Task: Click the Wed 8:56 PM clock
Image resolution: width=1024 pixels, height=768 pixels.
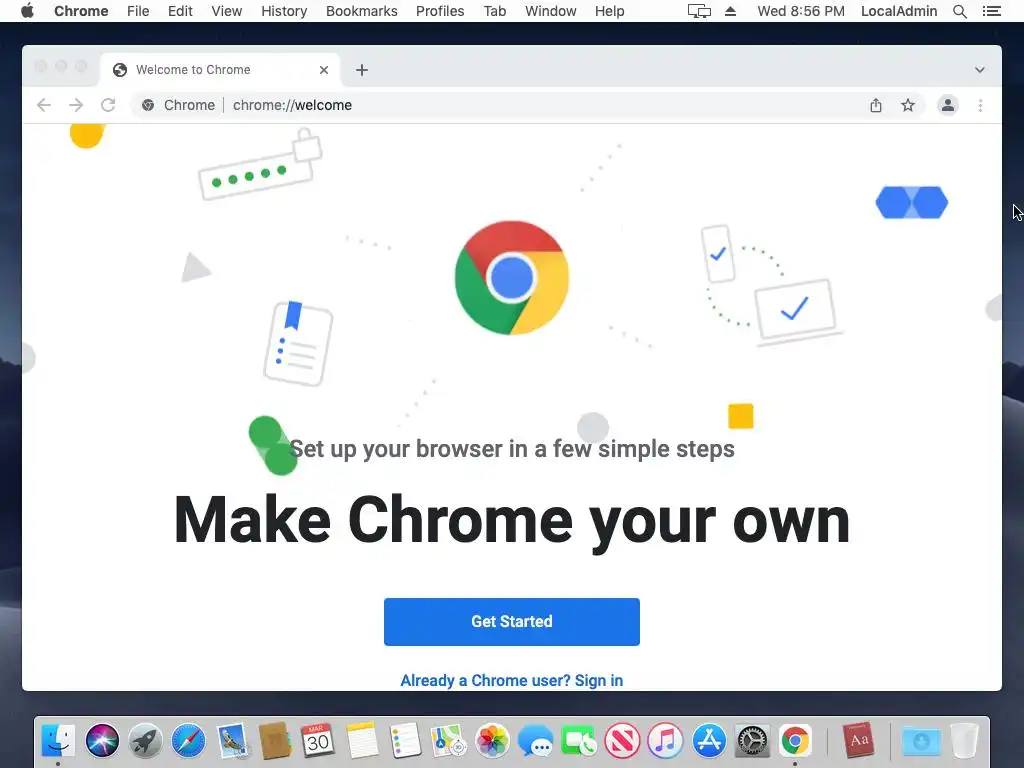Action: 801,11
